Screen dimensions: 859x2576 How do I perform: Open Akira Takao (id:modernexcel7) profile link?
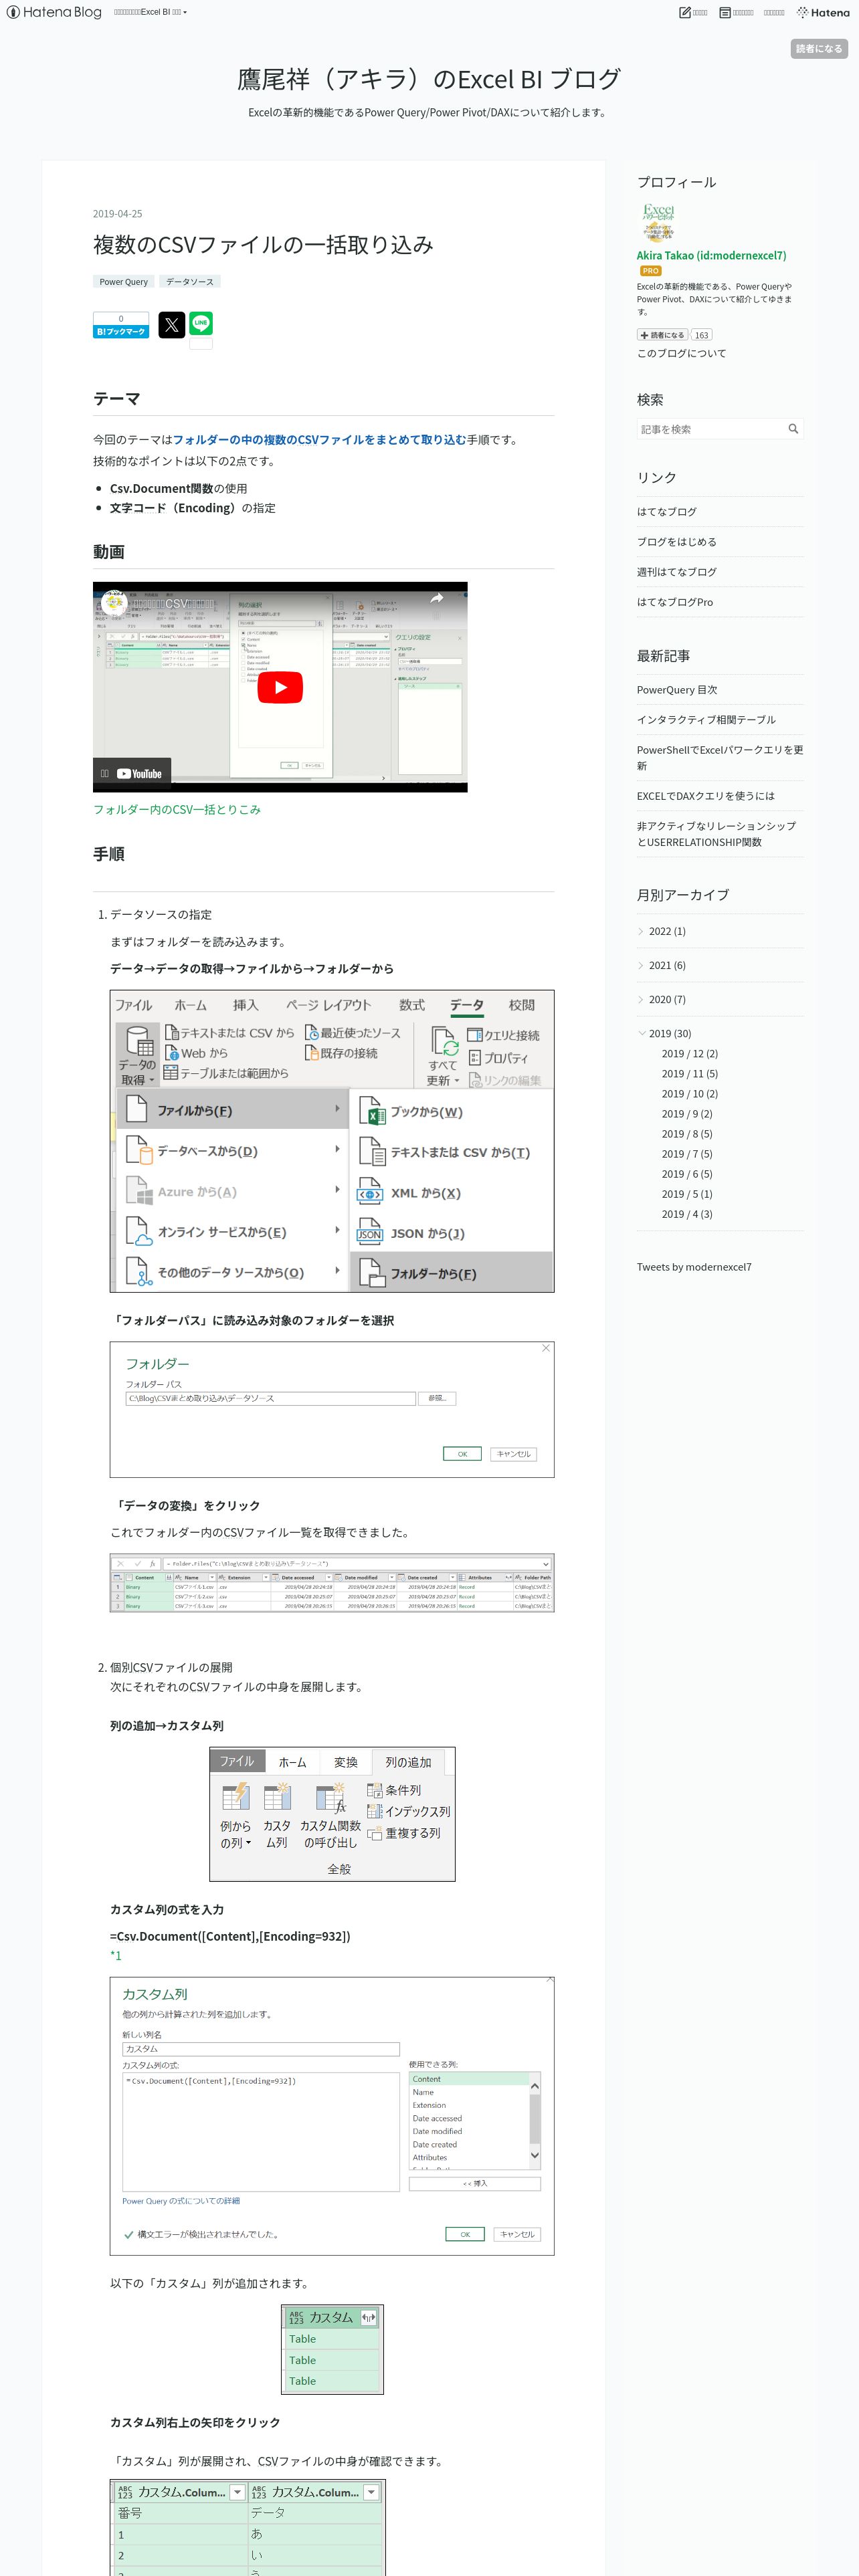coord(711,255)
